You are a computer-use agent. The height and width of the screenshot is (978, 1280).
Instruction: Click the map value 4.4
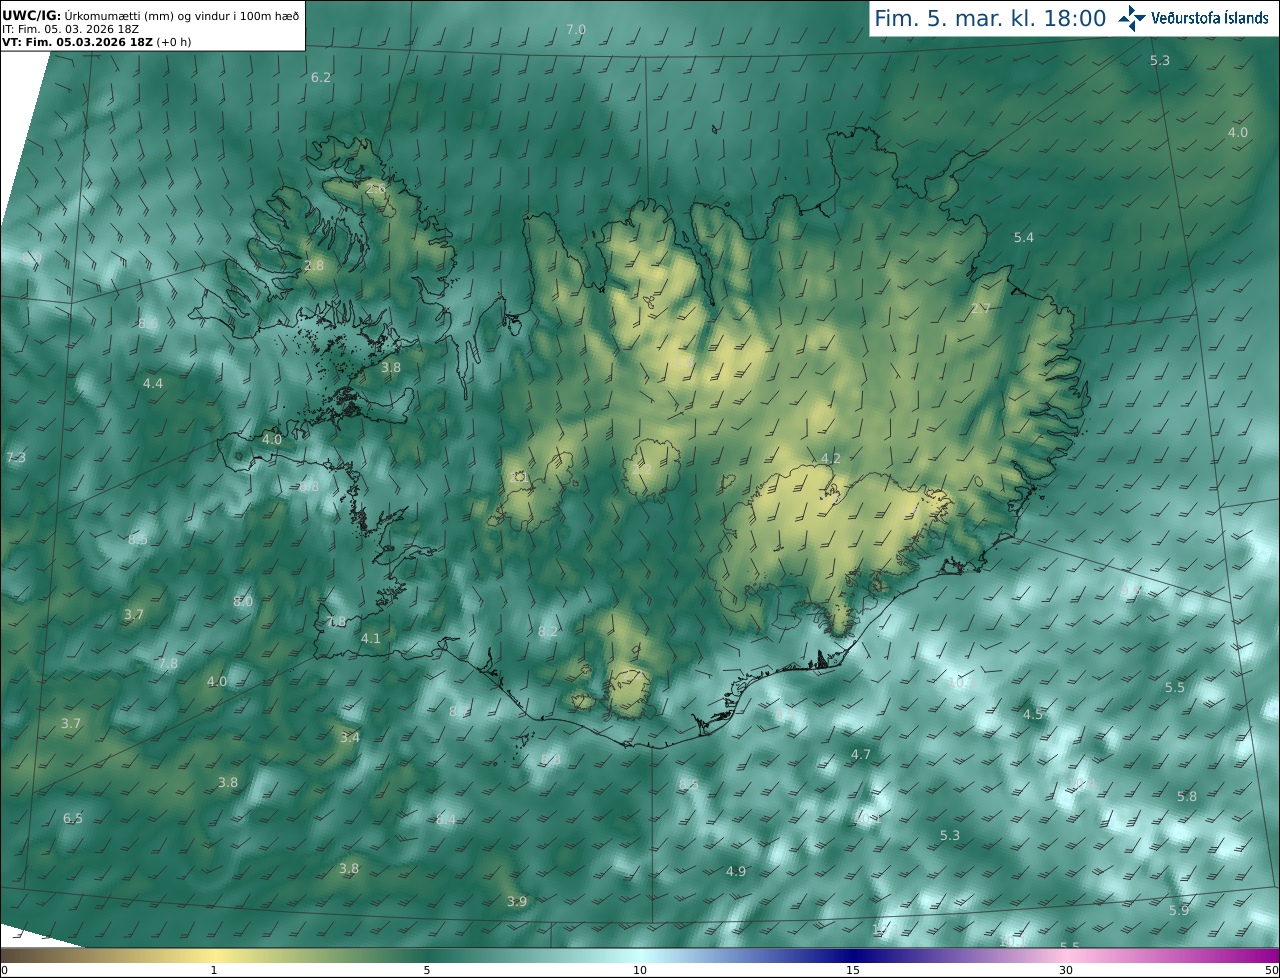click(x=153, y=383)
